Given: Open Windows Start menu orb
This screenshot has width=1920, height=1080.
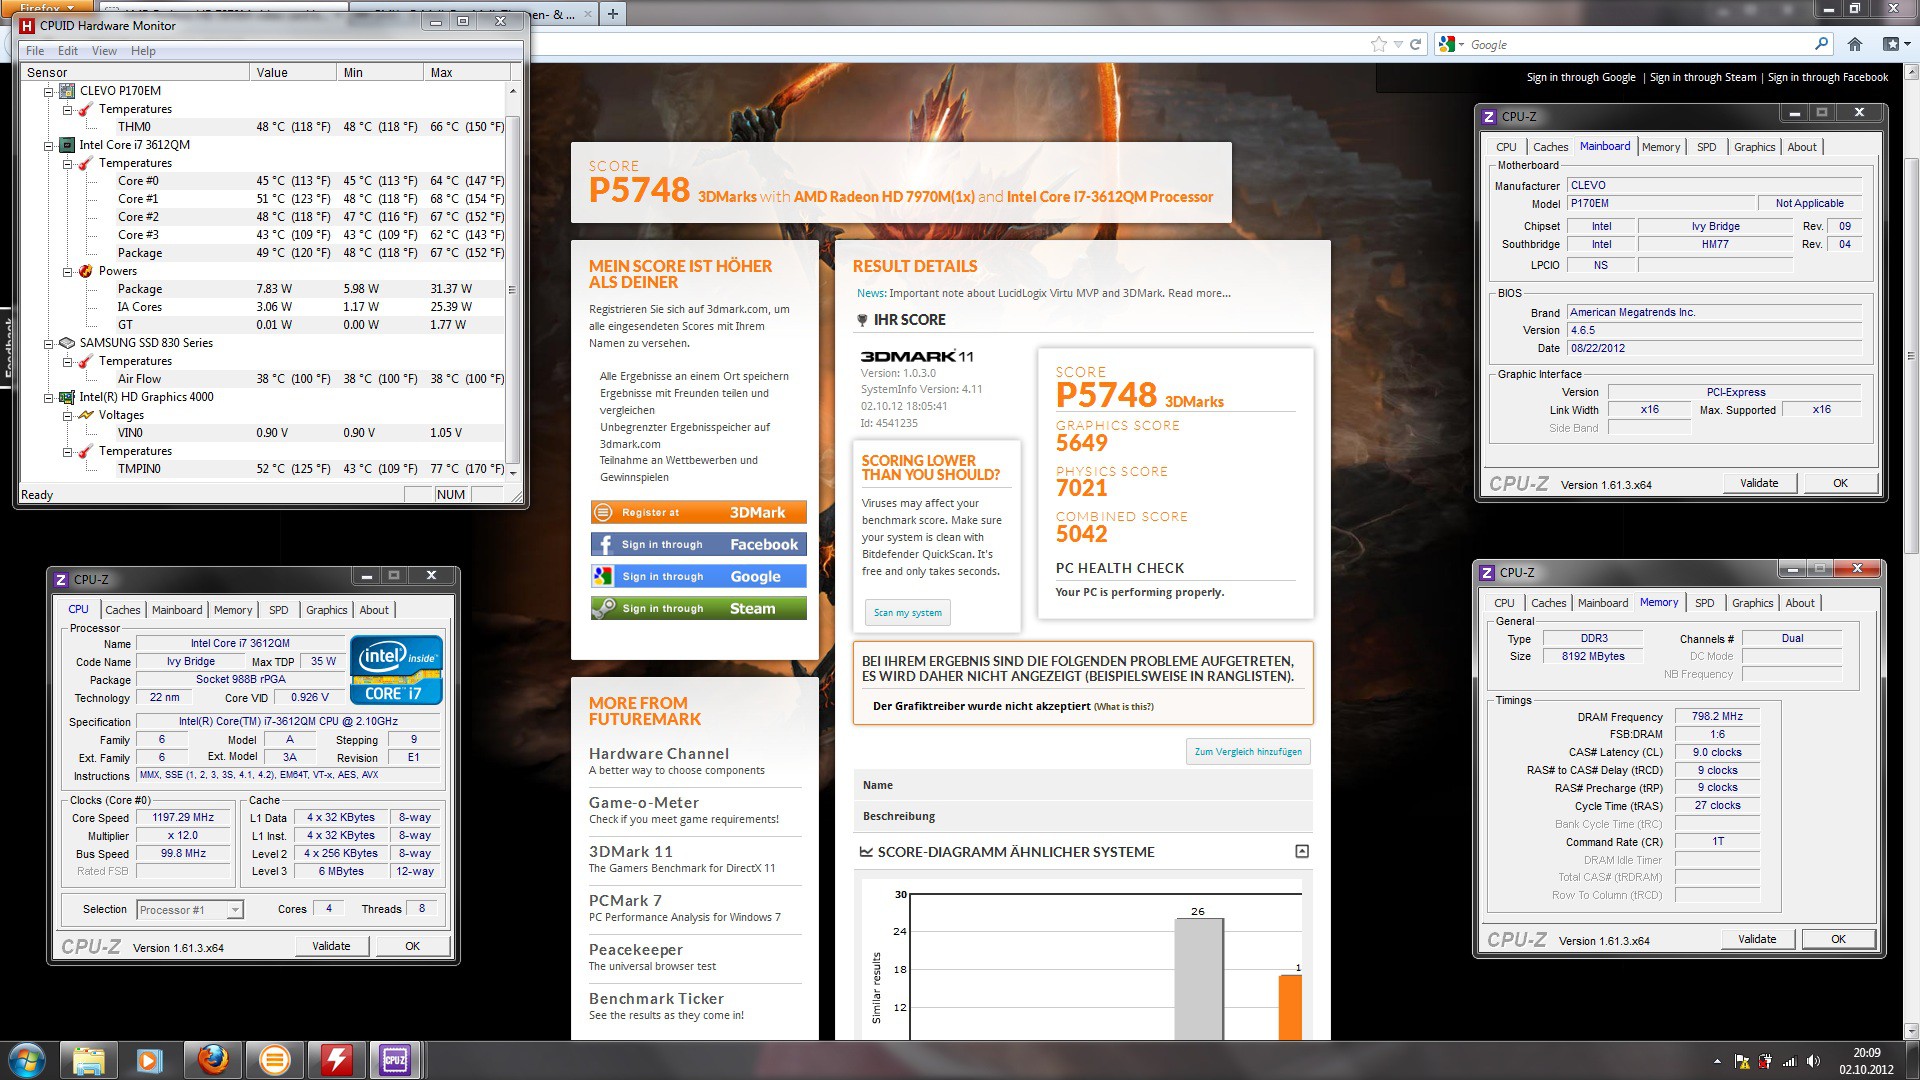Looking at the screenshot, I should [27, 1060].
